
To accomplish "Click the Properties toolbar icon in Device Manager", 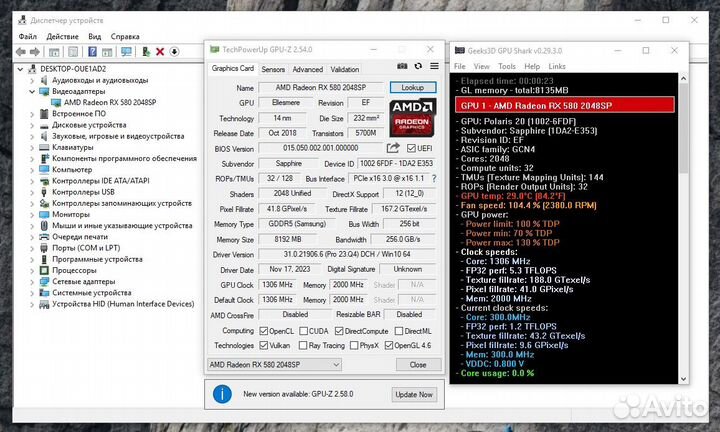I will point(73,51).
